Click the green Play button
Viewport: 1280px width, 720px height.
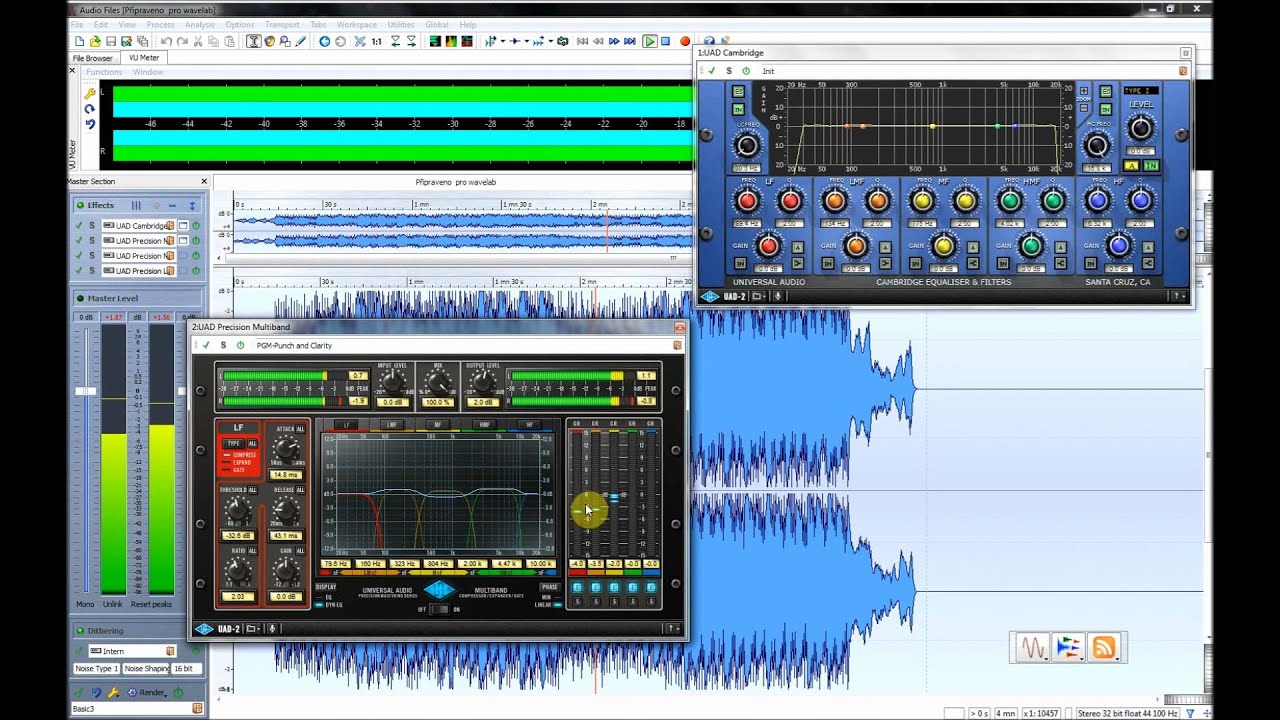pyautogui.click(x=650, y=41)
